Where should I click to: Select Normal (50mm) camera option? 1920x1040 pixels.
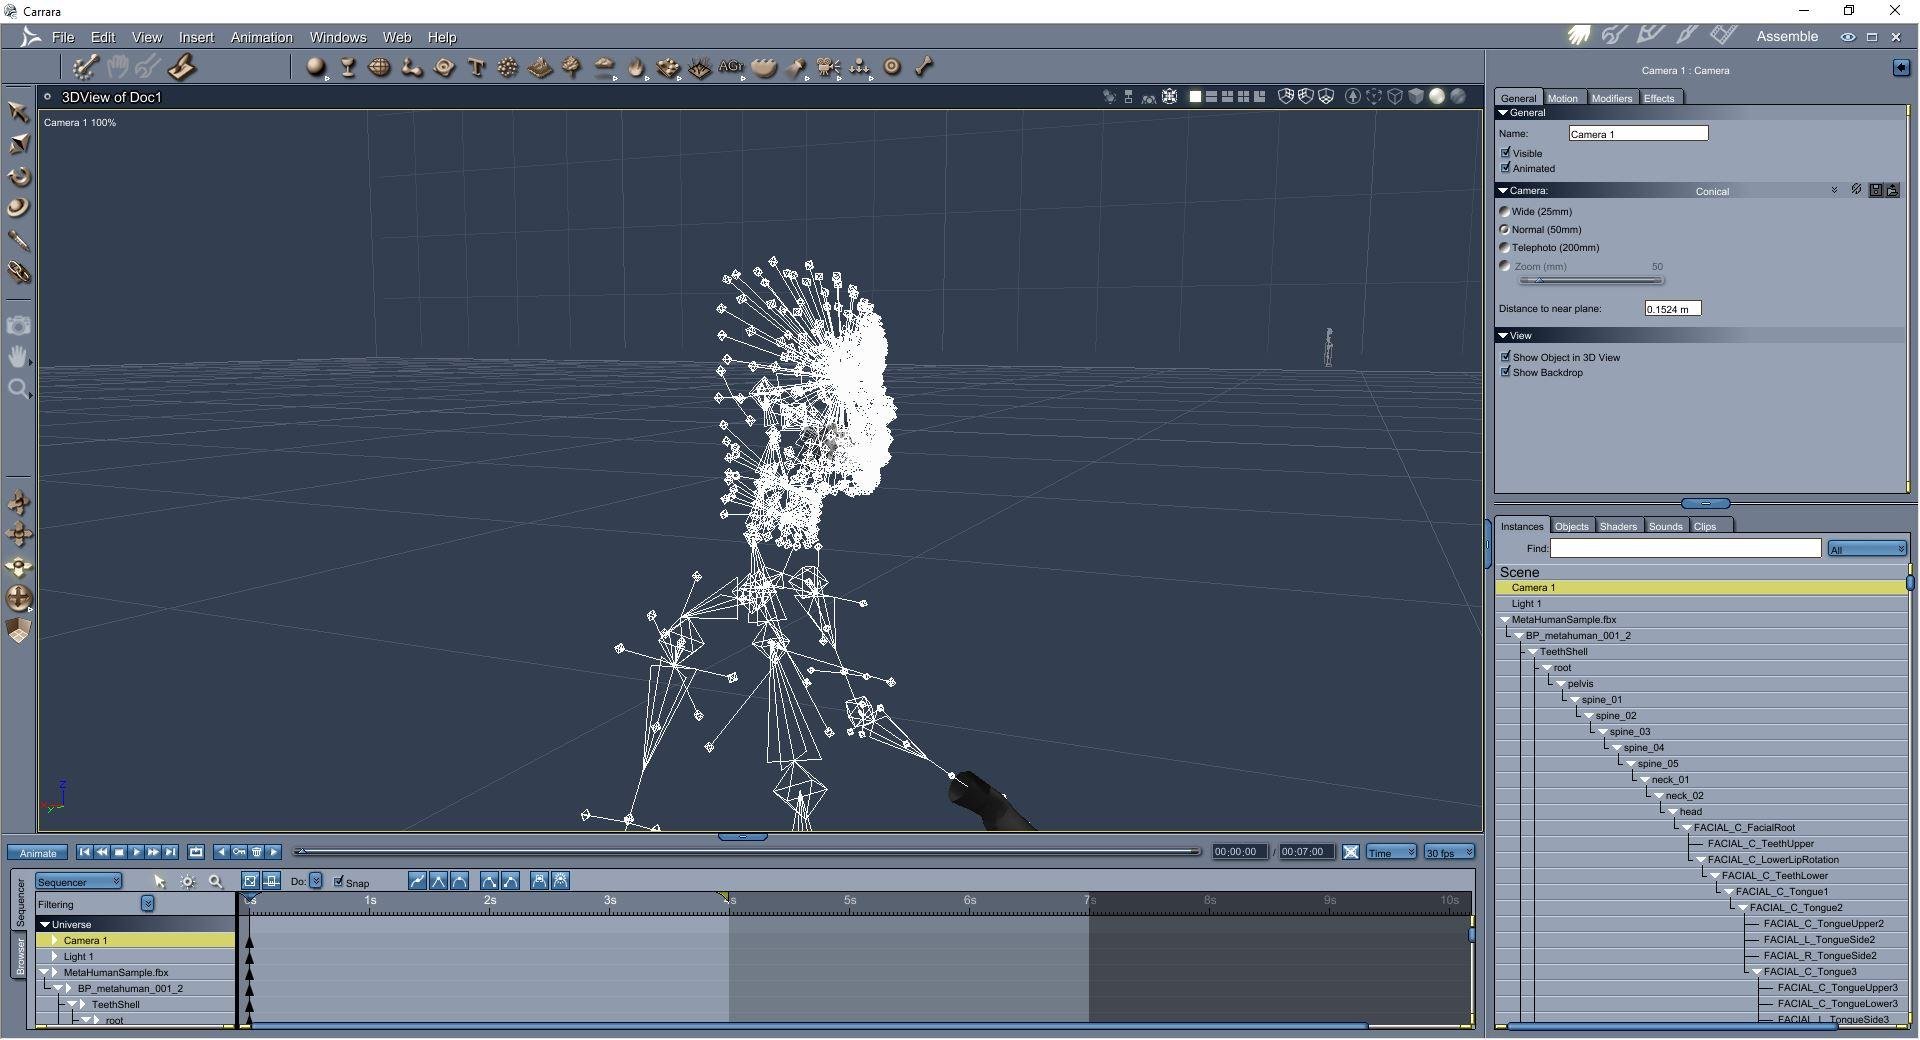[x=1504, y=229]
